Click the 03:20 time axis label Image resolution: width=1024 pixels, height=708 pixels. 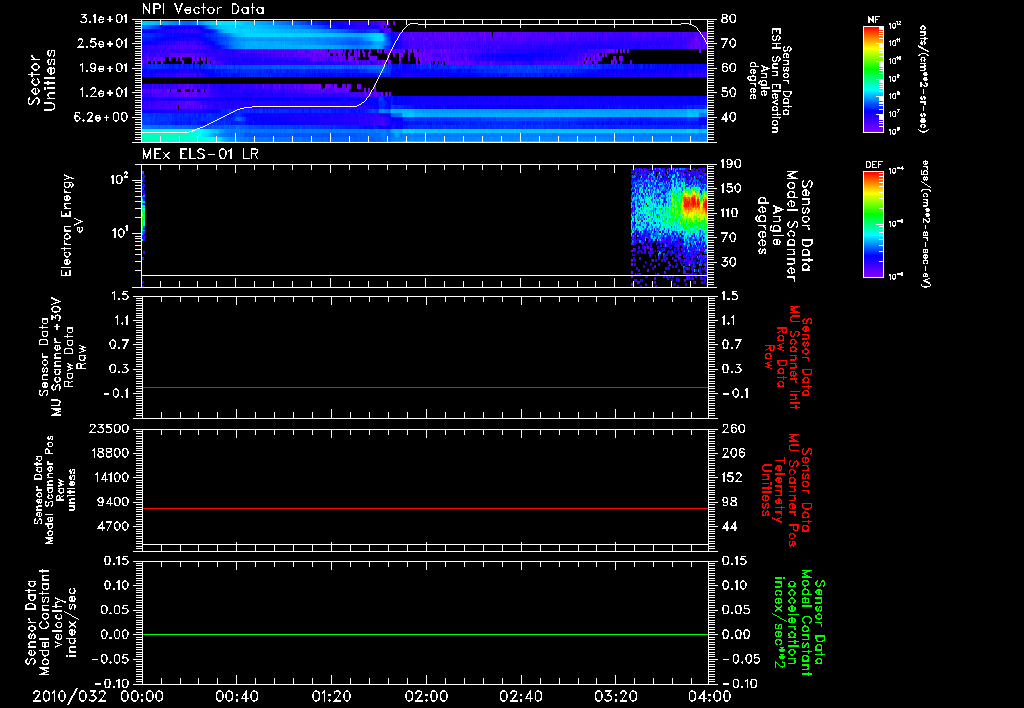615,696
